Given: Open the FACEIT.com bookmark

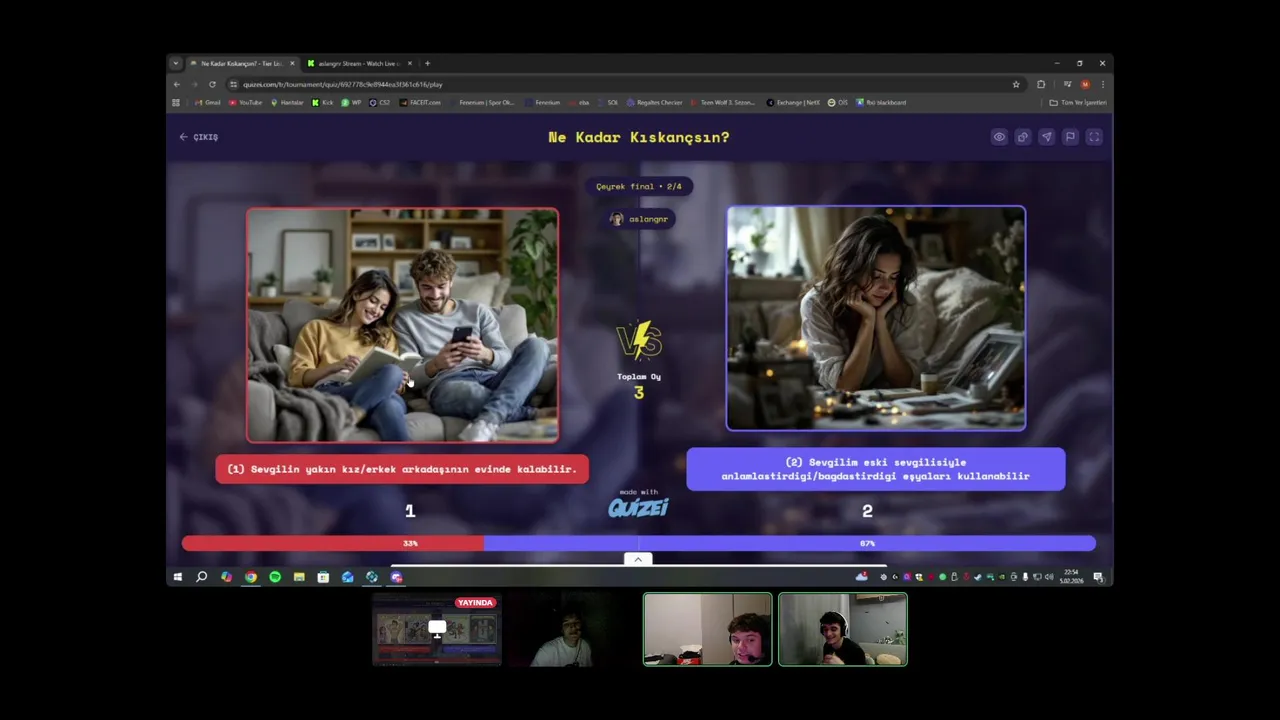Looking at the screenshot, I should coord(421,102).
